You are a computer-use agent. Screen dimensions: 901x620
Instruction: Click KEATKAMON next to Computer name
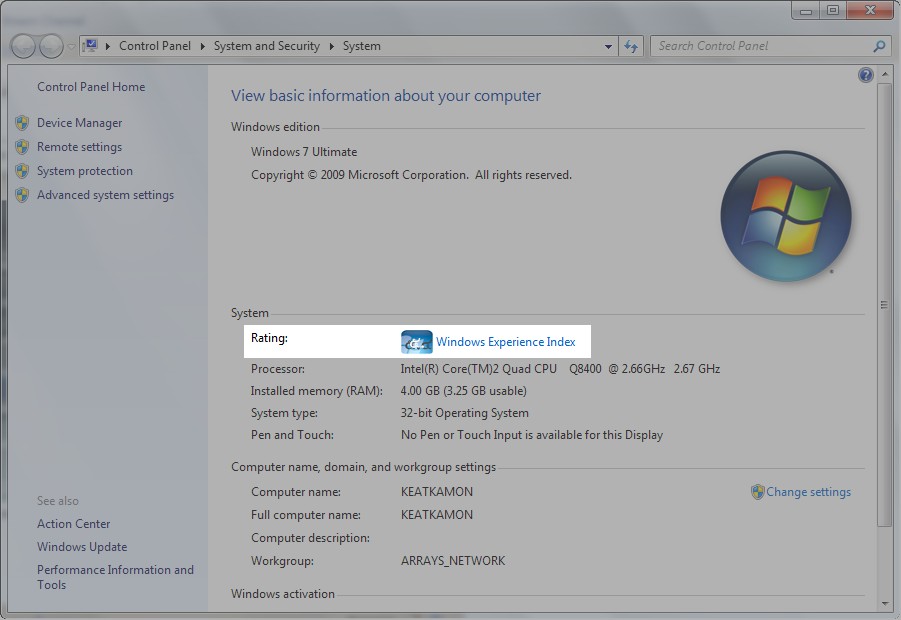tap(437, 492)
